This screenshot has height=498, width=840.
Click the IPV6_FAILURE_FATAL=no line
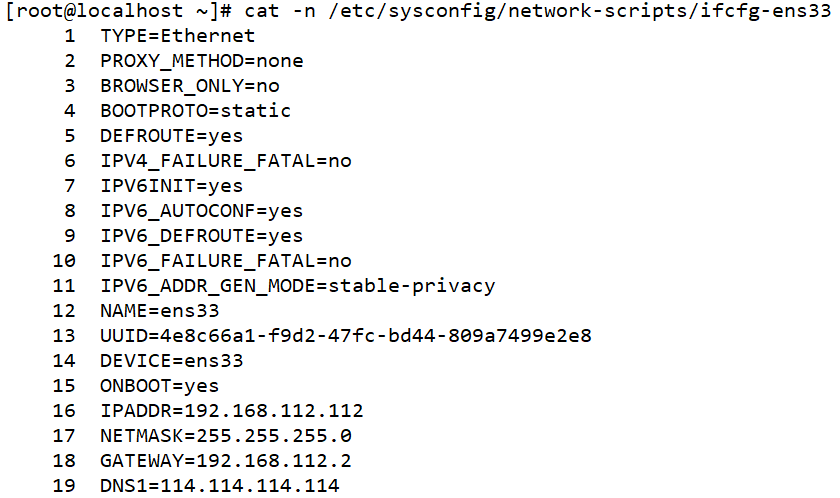point(226,261)
